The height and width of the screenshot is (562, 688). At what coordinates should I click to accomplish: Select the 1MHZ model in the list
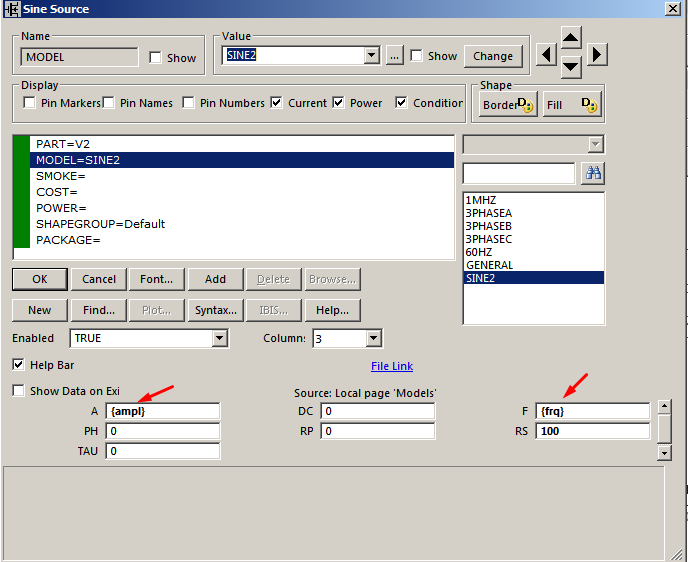pyautogui.click(x=534, y=200)
